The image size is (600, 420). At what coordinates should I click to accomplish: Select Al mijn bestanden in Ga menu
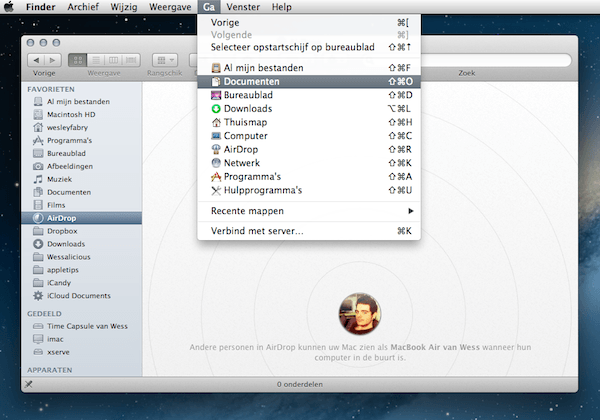309,68
